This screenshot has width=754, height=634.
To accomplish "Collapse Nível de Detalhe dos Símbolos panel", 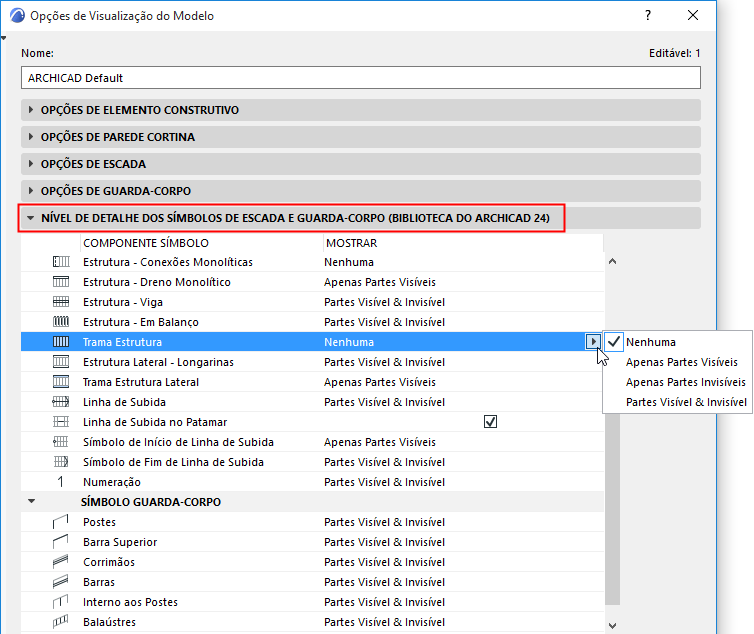I will tap(31, 218).
